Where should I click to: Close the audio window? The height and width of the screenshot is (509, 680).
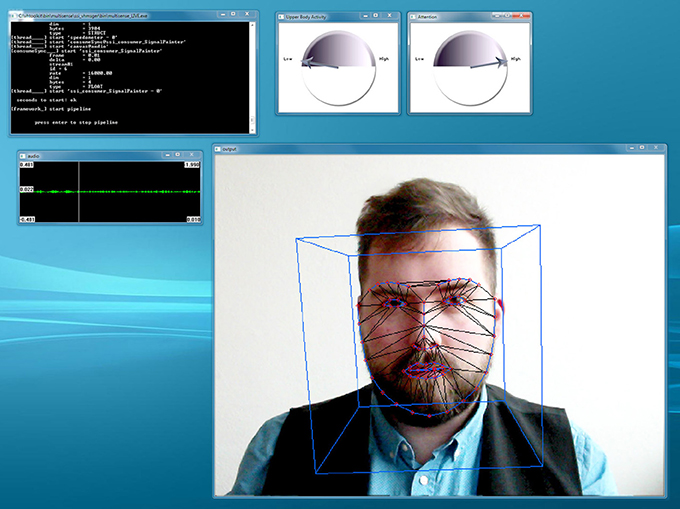tap(192, 155)
